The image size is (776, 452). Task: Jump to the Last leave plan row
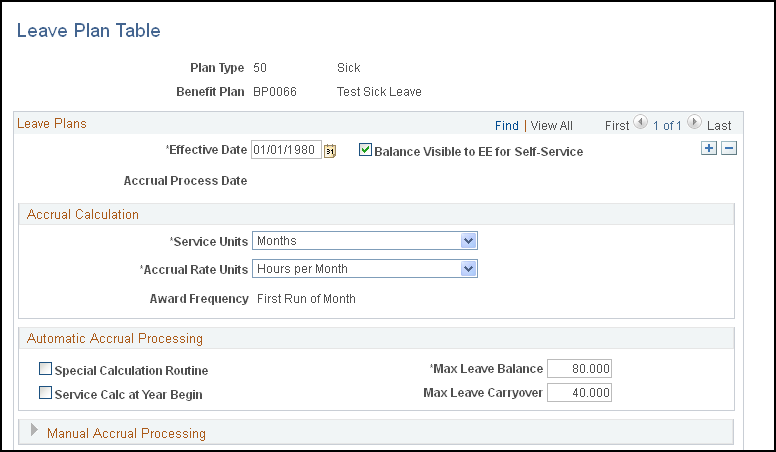click(x=719, y=126)
